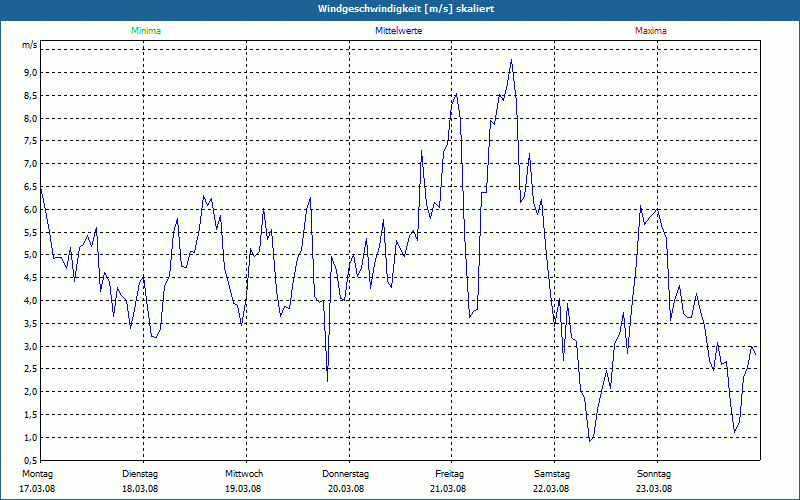Screen dimensions: 800x500
Task: Click the 8,5 y-axis value
Action: (x=31, y=95)
